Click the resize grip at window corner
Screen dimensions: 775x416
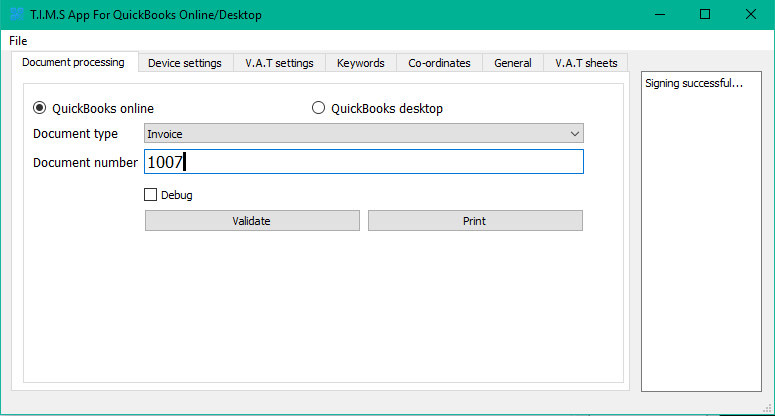pyautogui.click(x=768, y=408)
